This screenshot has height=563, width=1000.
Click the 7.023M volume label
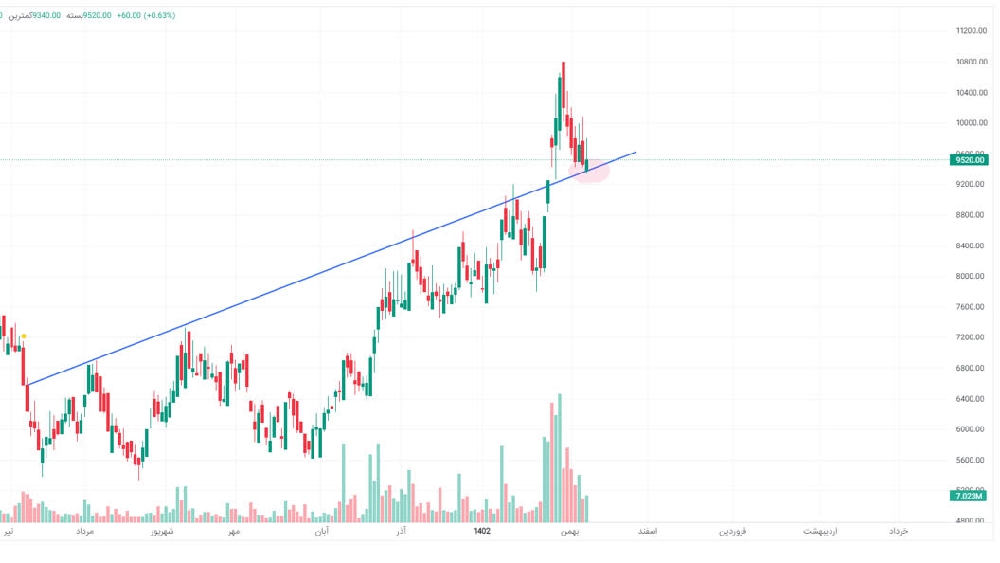click(968, 495)
